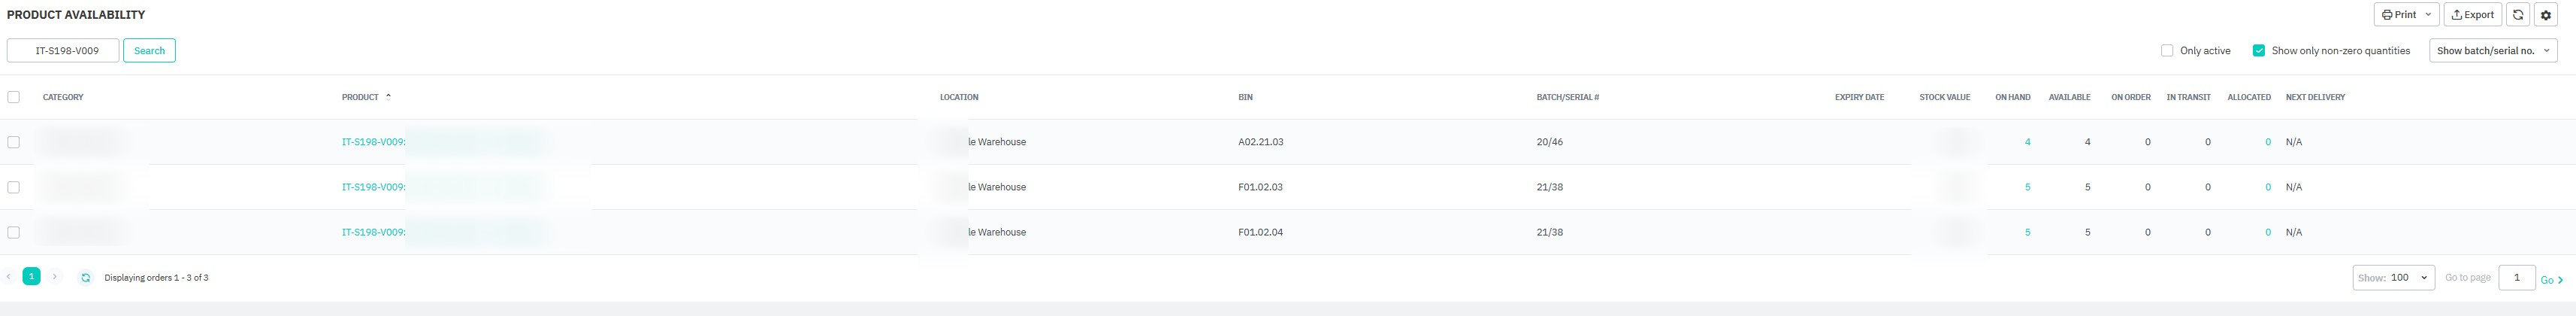Click the On Hand quantity 4 link

[2027, 142]
